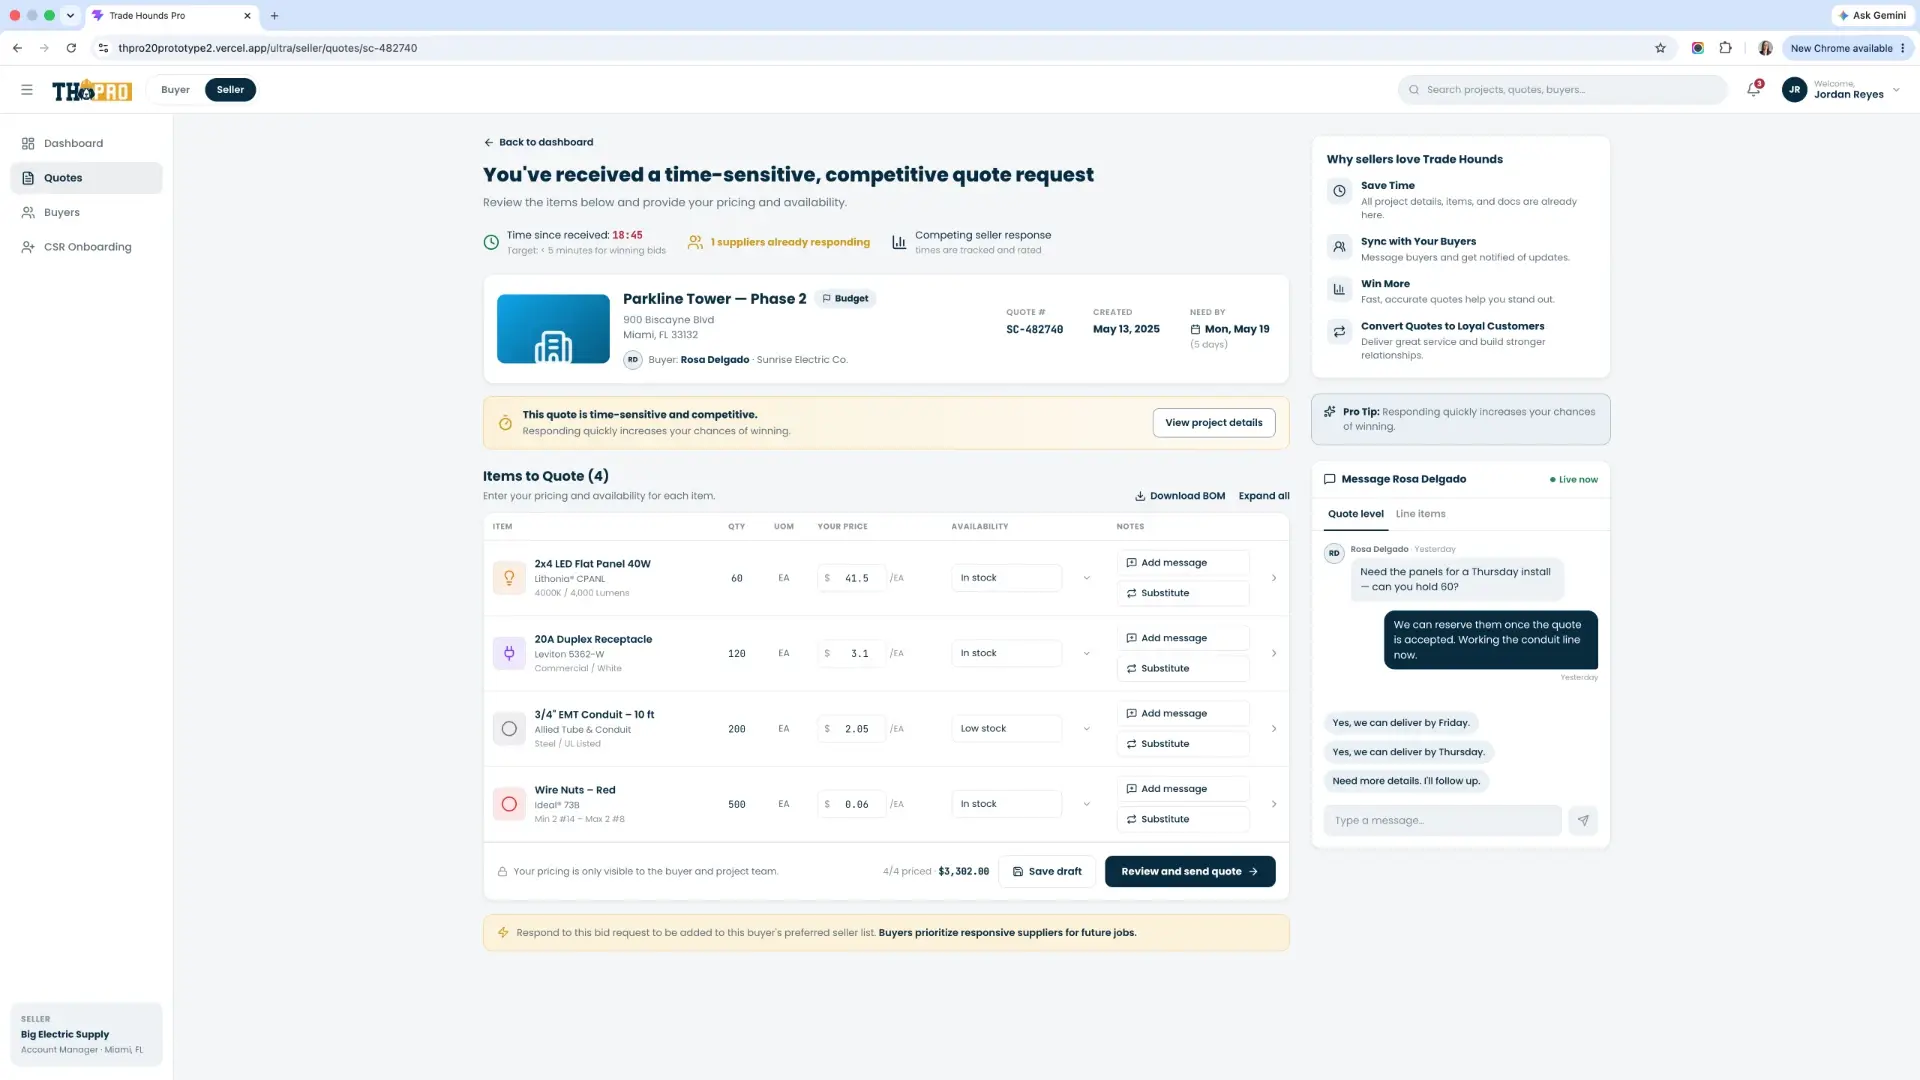Bookmark this page with the star
Viewport: 1920px width, 1080px height.
[1660, 48]
